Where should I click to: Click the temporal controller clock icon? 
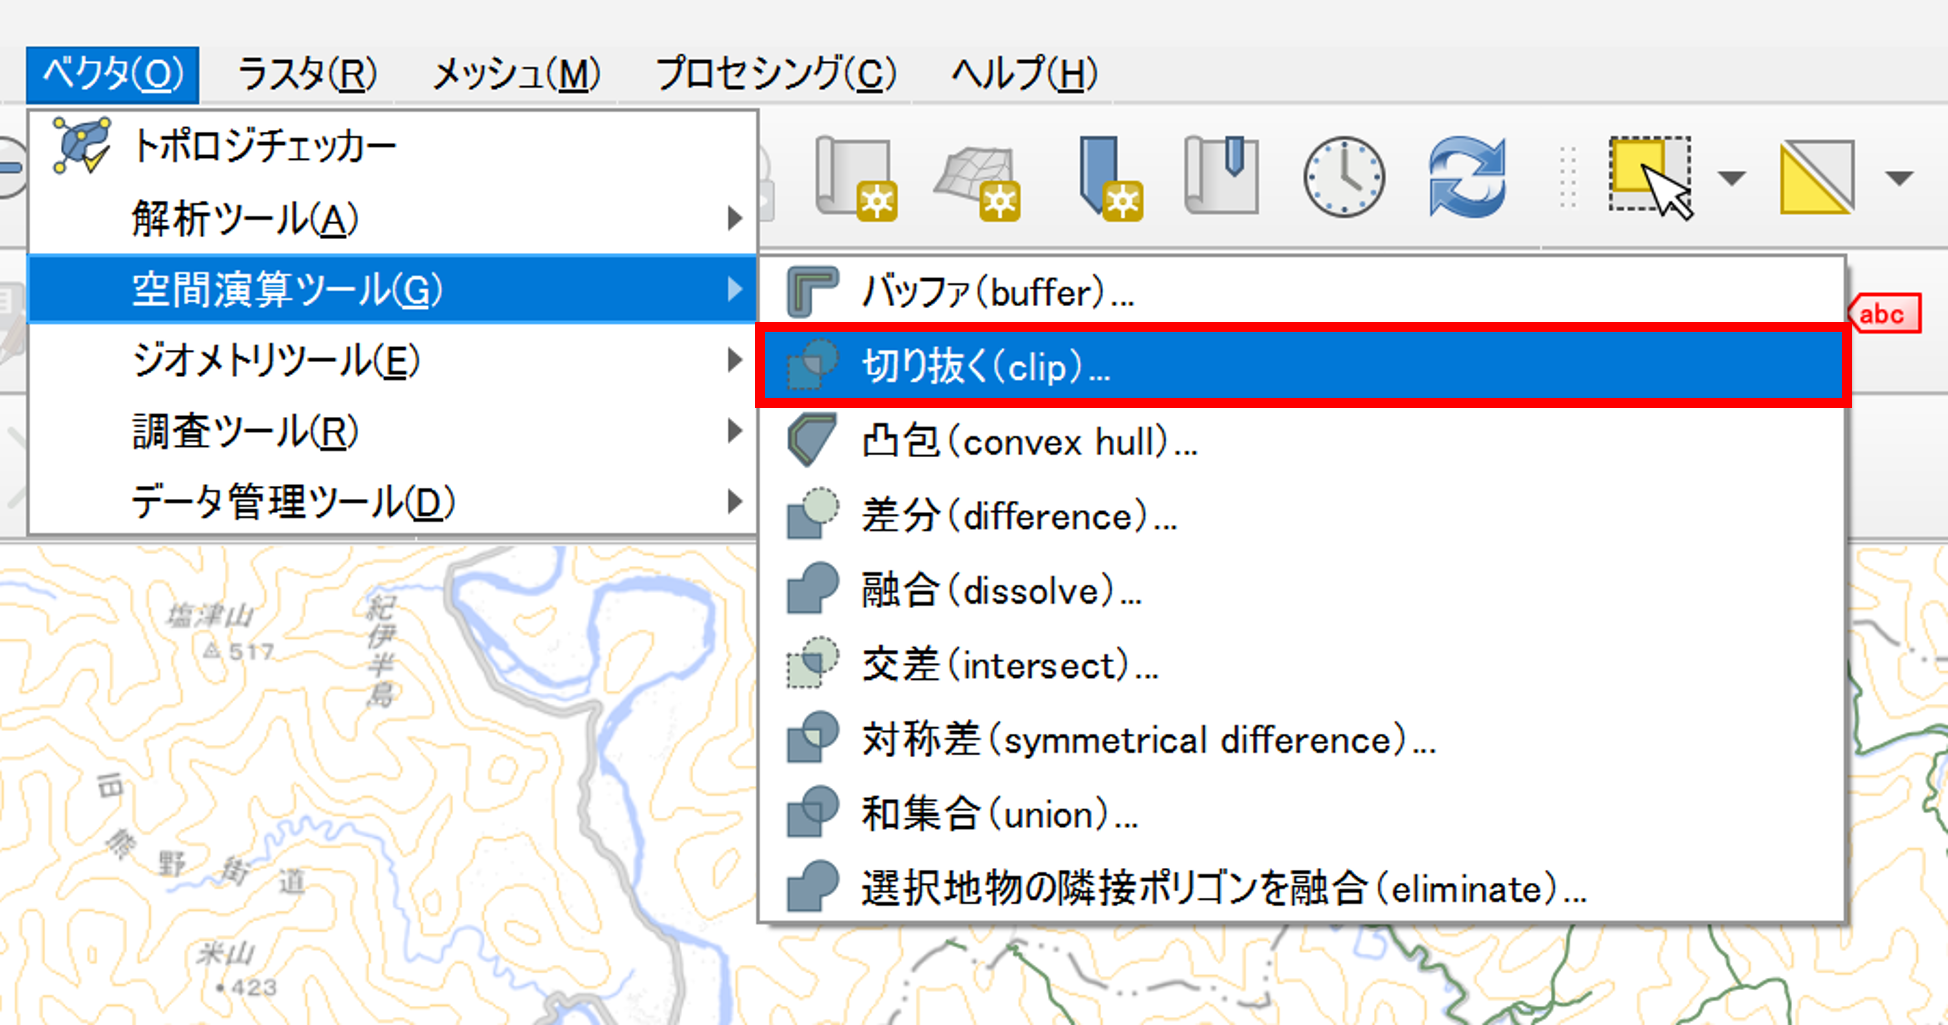click(x=1343, y=178)
